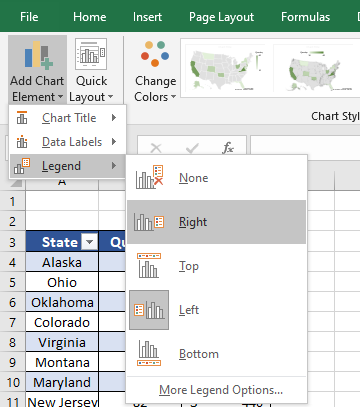Place legend at the Top
Image resolution: width=360 pixels, height=407 pixels.
click(216, 266)
